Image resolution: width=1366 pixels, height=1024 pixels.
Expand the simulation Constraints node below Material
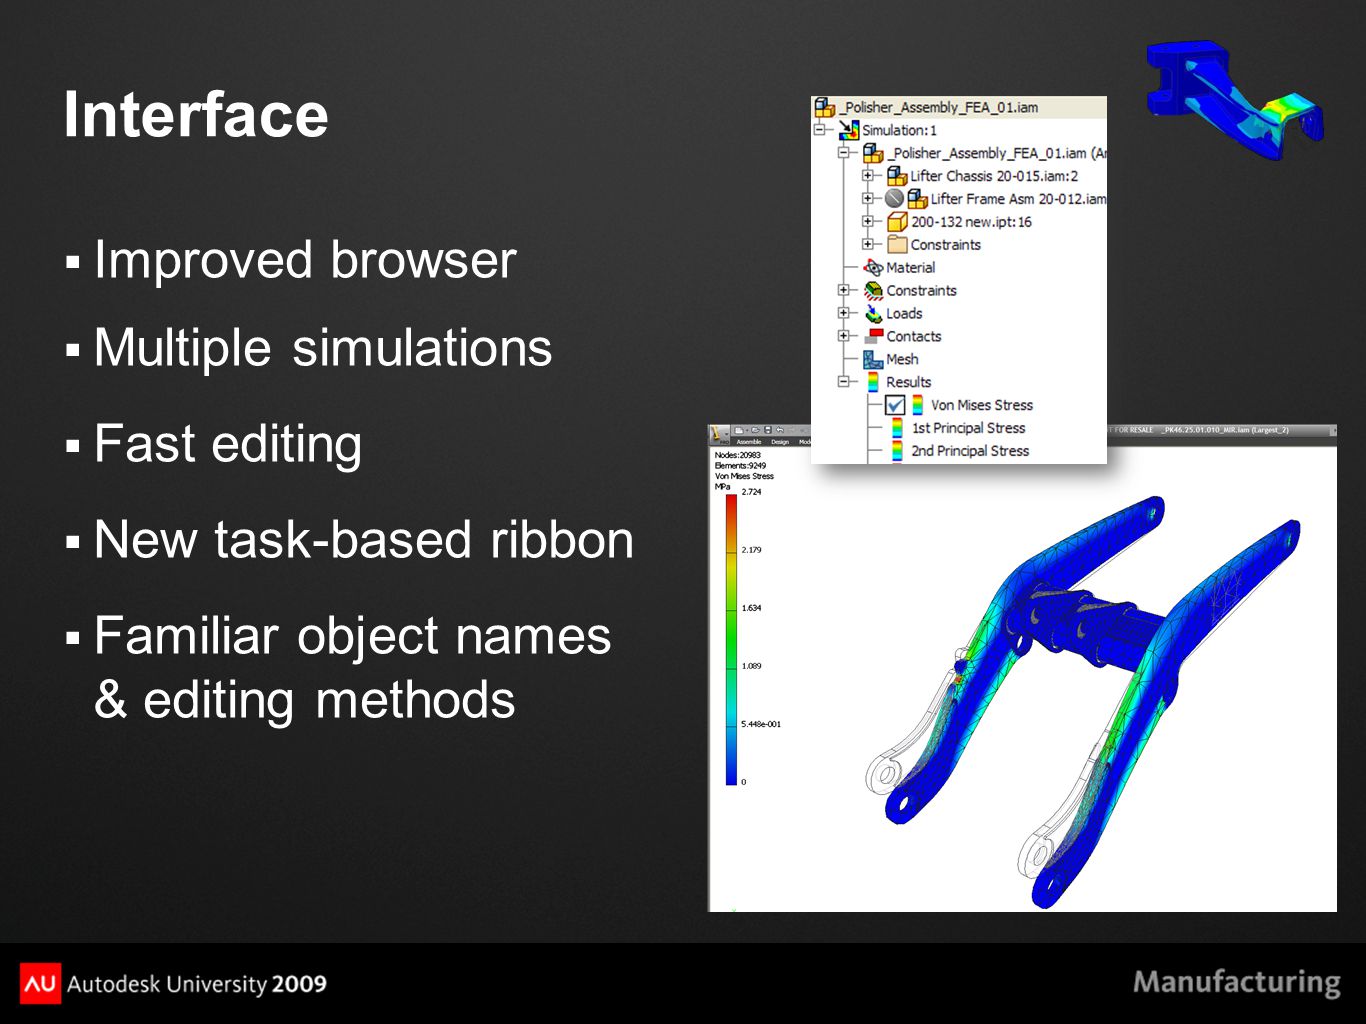pyautogui.click(x=844, y=291)
